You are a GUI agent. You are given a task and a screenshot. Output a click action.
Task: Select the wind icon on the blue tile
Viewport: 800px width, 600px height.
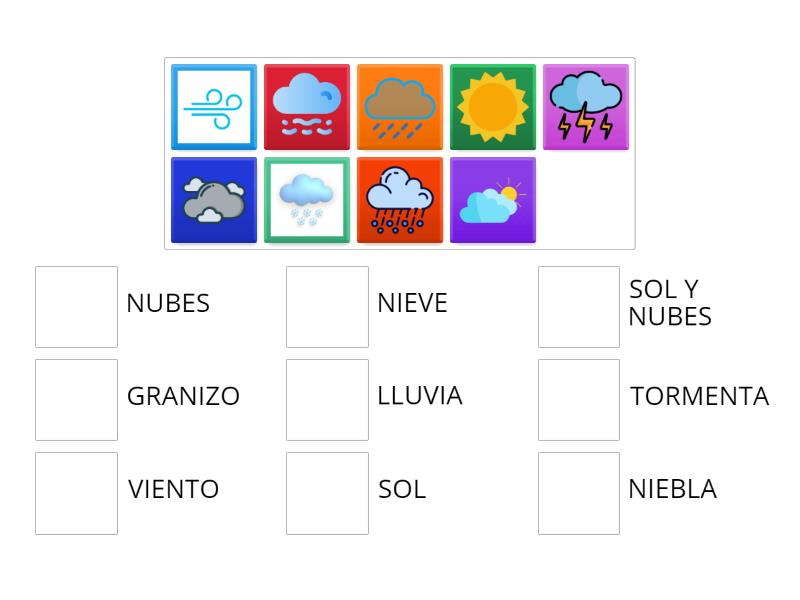pos(213,107)
